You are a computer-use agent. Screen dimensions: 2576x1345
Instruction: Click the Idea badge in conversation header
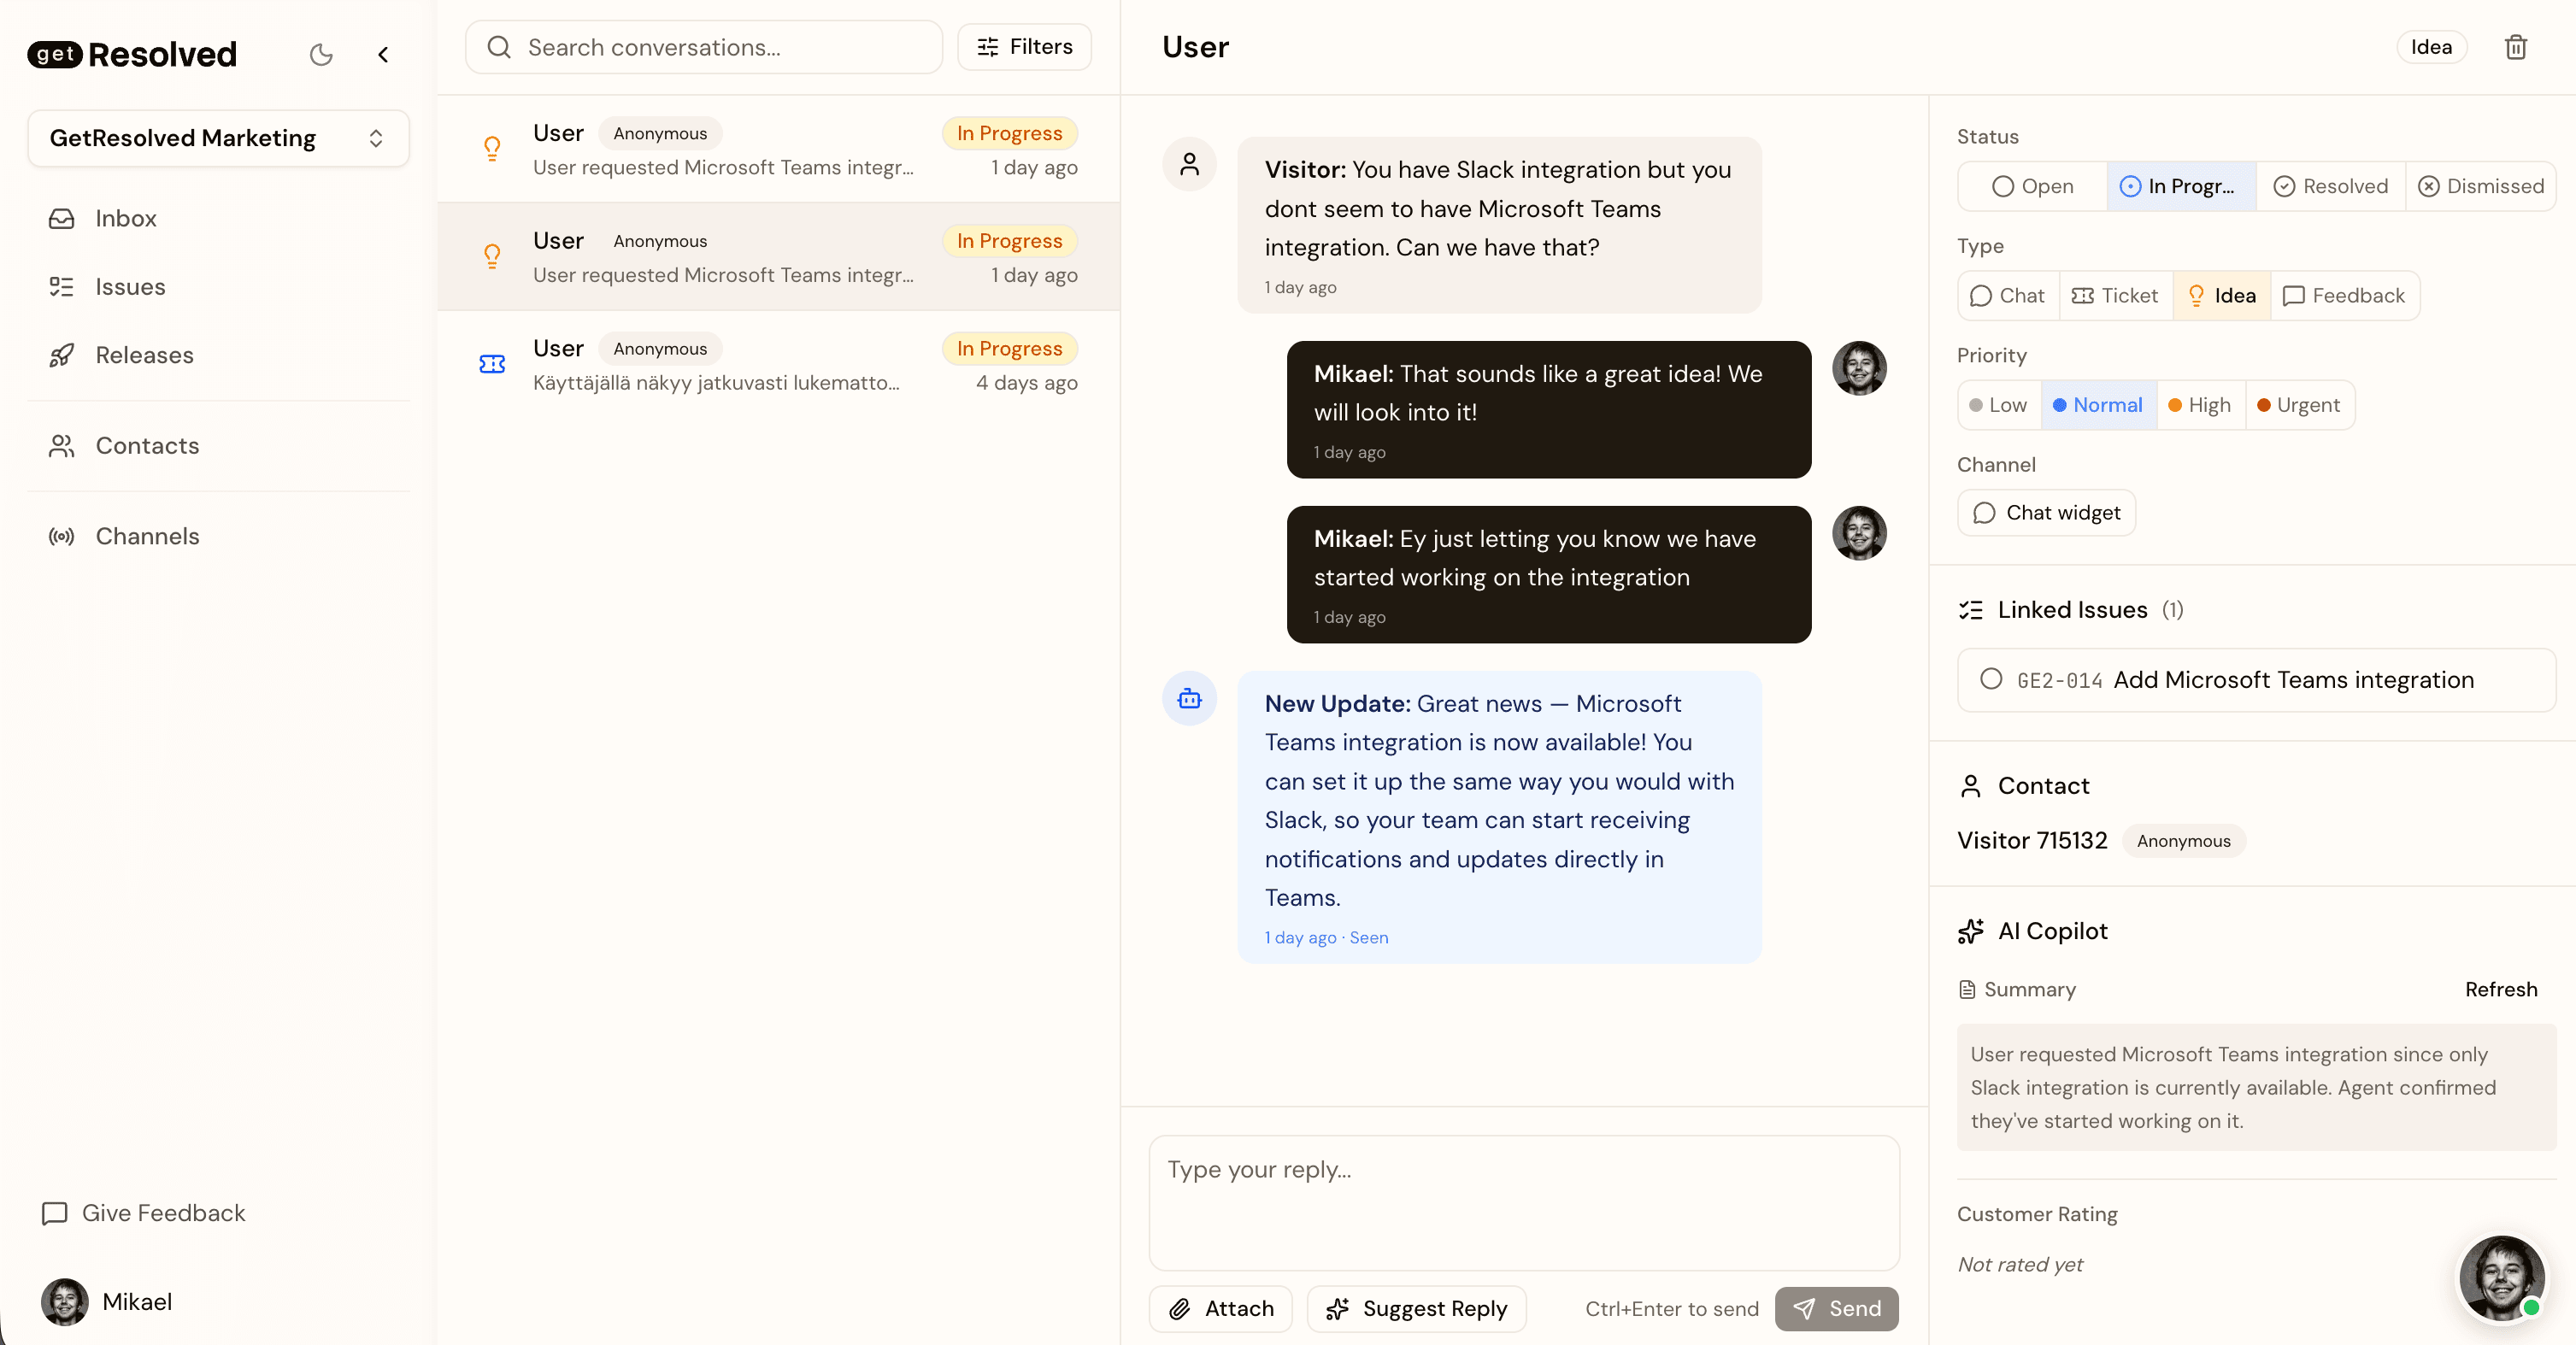coord(2431,47)
